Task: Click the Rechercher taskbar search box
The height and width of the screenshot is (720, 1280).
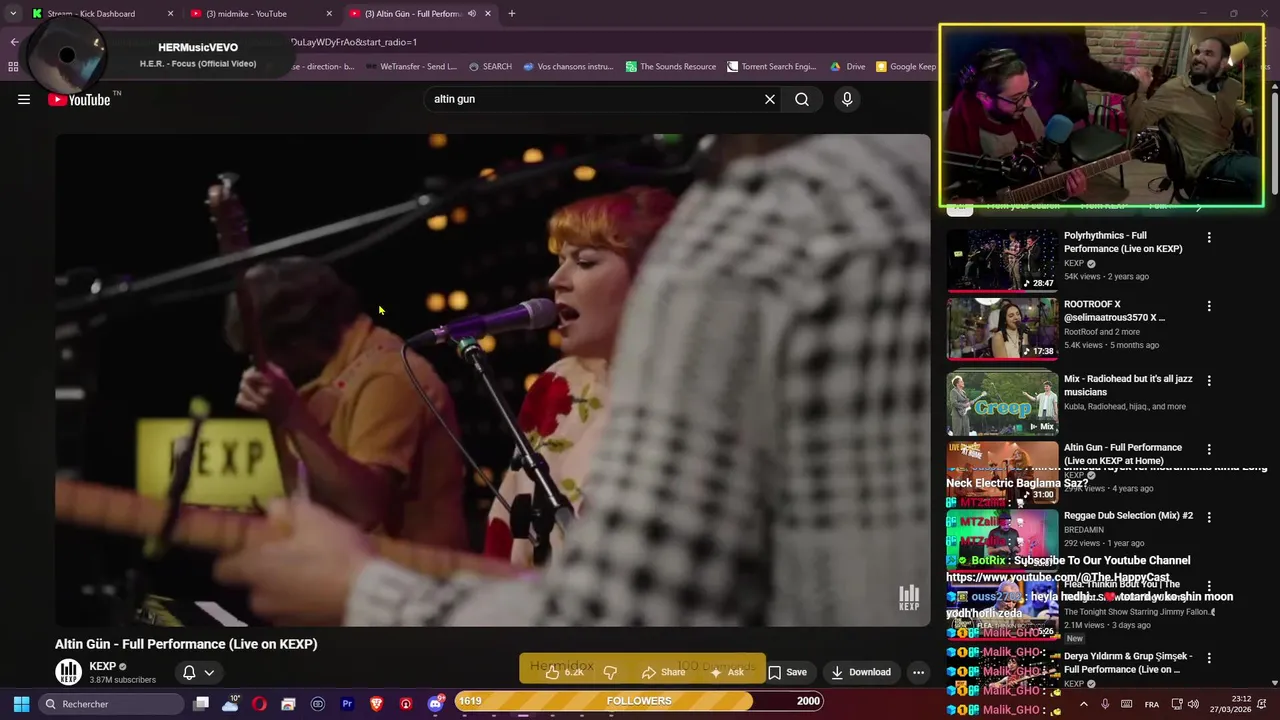Action: pyautogui.click(x=113, y=704)
